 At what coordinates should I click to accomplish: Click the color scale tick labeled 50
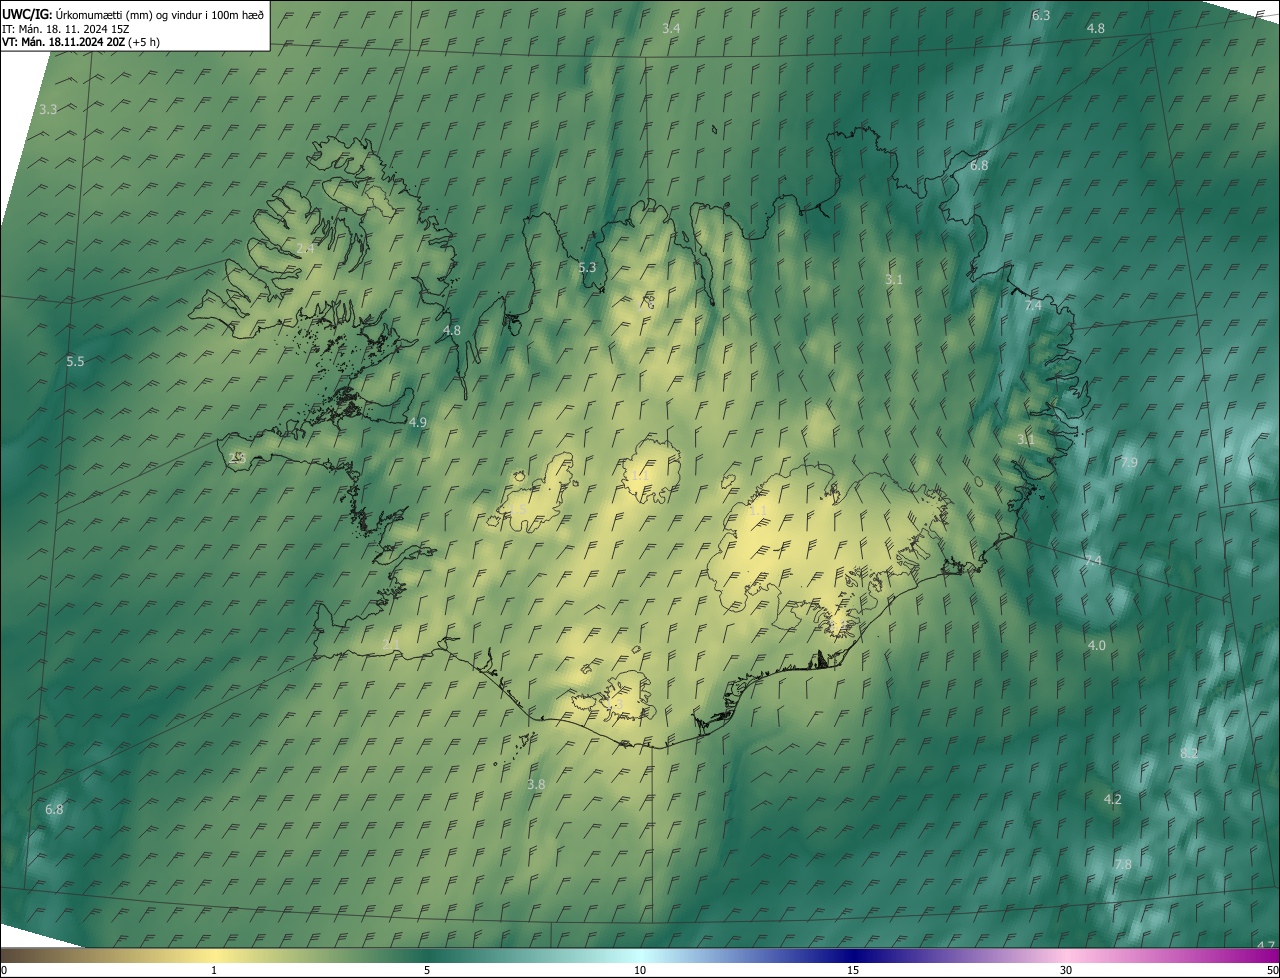[x=1272, y=971]
